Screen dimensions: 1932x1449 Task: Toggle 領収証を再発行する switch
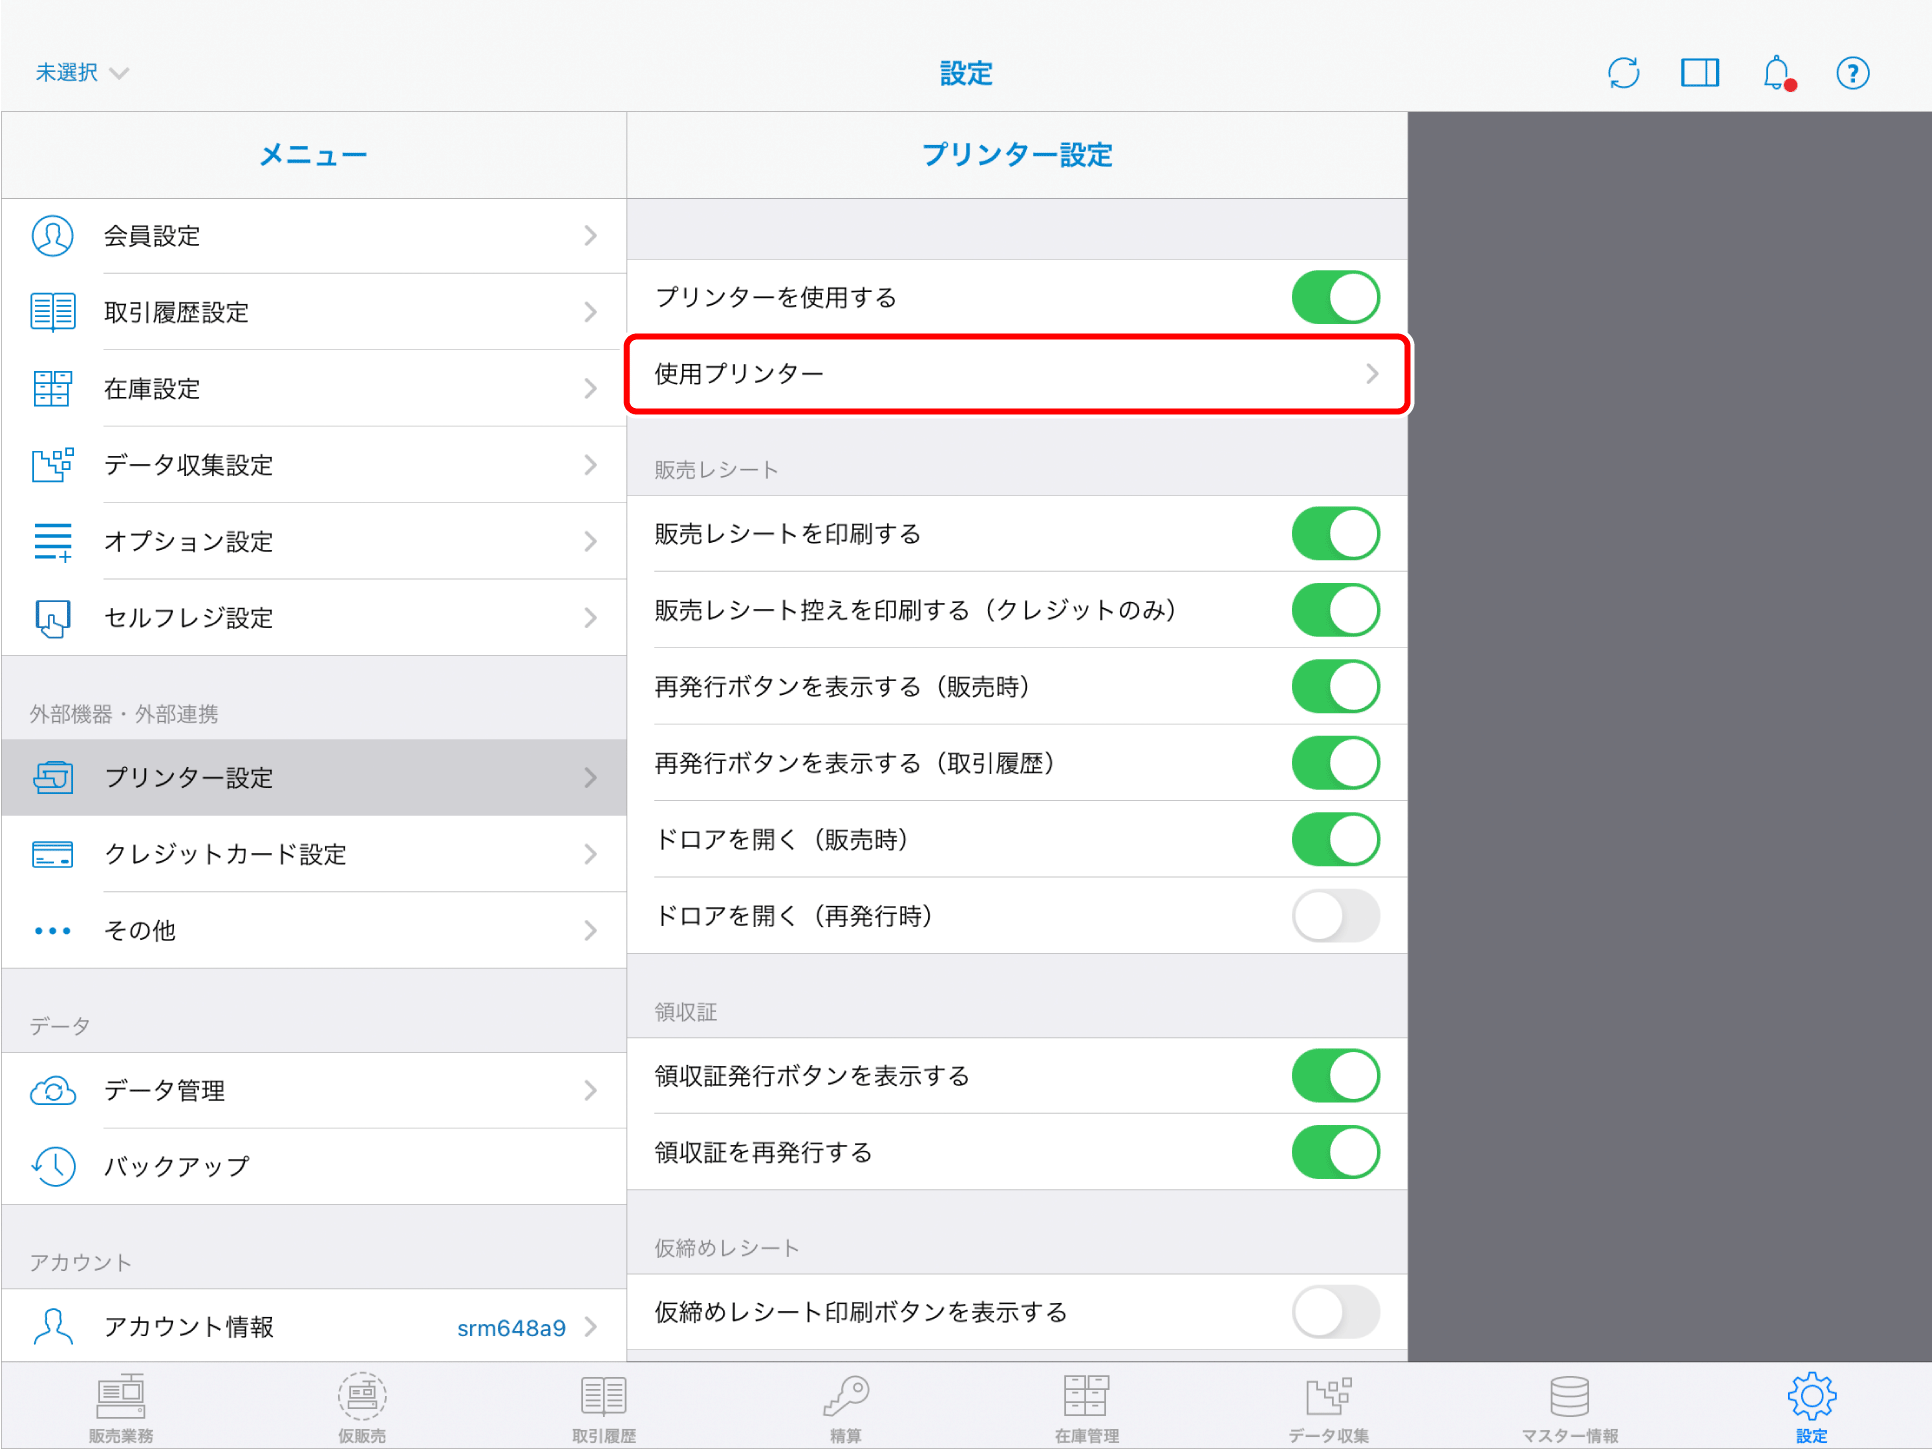coord(1335,1152)
